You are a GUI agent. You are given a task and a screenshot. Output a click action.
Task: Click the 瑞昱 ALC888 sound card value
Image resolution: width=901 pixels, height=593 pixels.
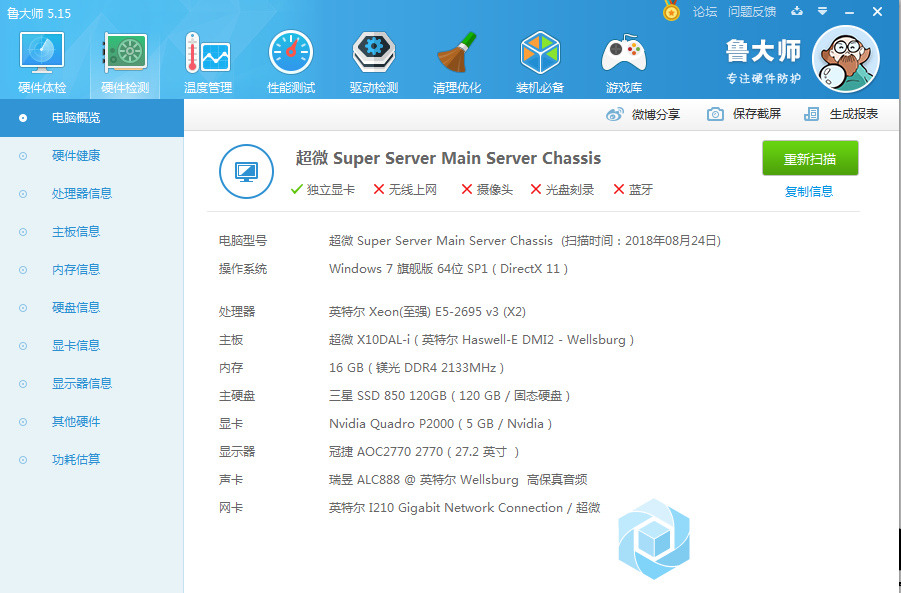pos(458,480)
